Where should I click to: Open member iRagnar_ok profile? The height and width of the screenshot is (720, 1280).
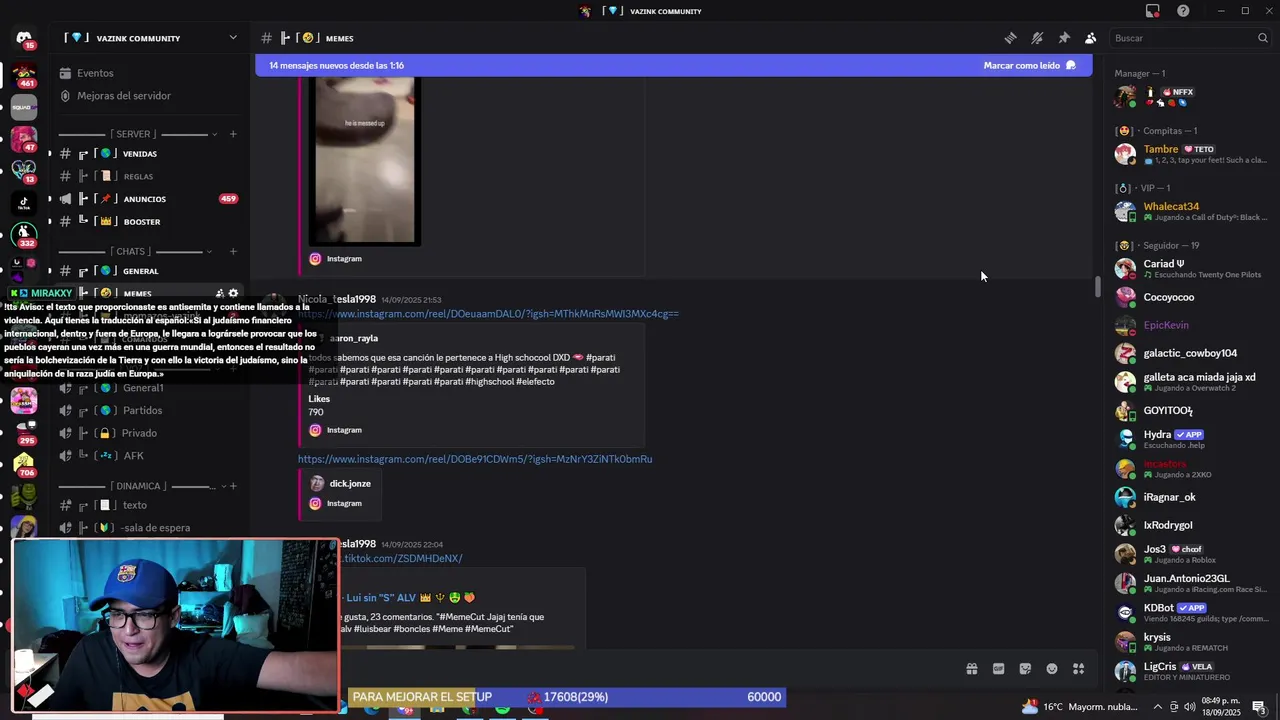1191,497
